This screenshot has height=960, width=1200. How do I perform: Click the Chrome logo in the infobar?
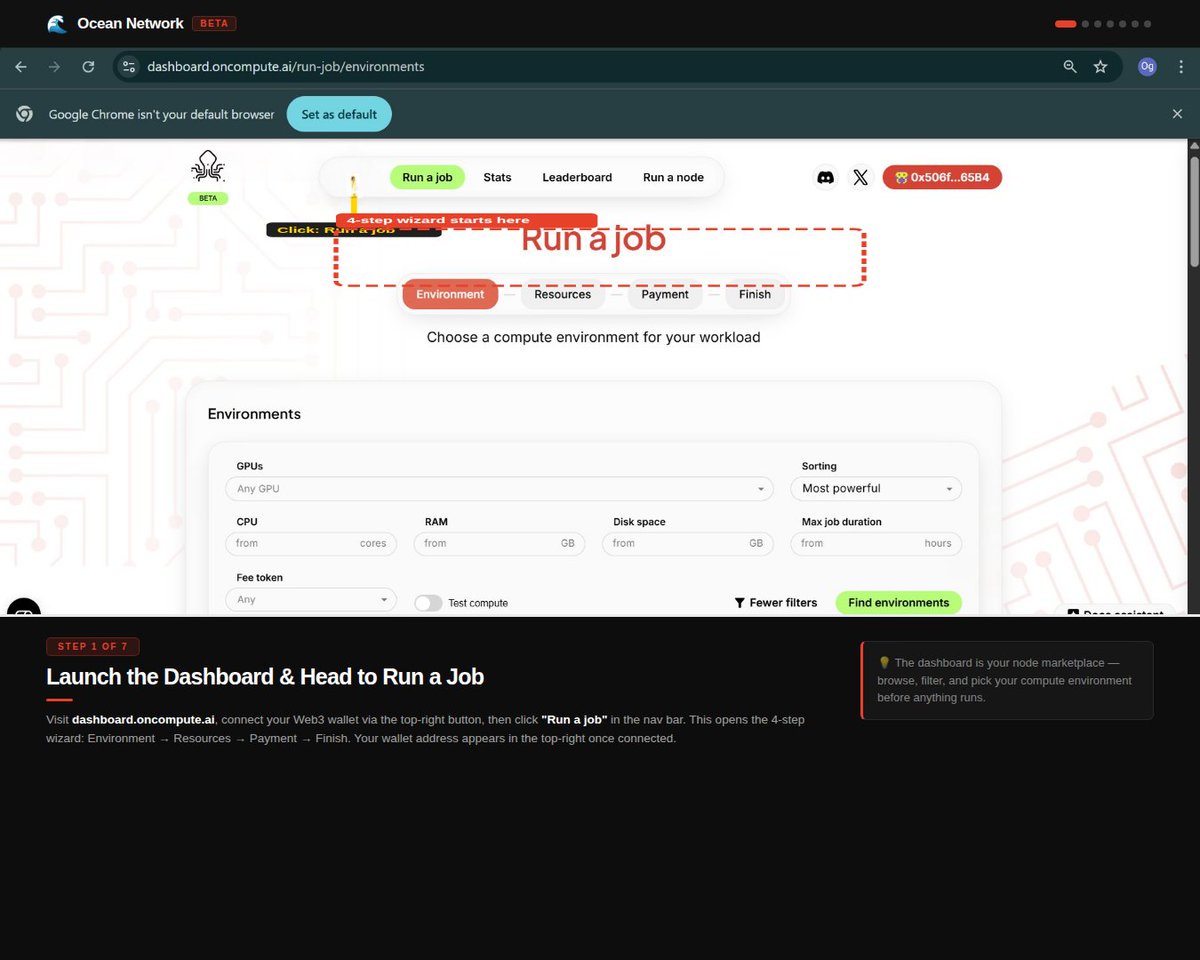pos(25,114)
